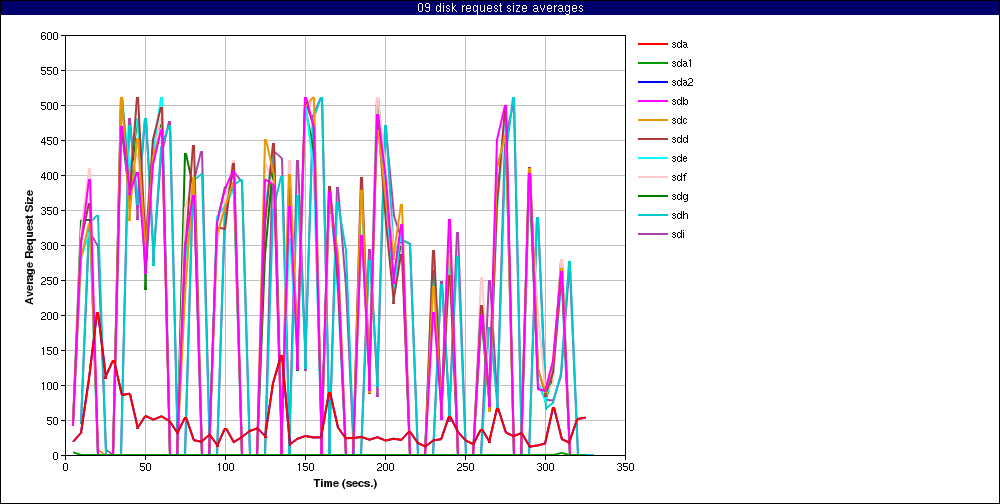The height and width of the screenshot is (504, 1000).
Task: Select the sdd legend entry
Action: click(x=663, y=139)
